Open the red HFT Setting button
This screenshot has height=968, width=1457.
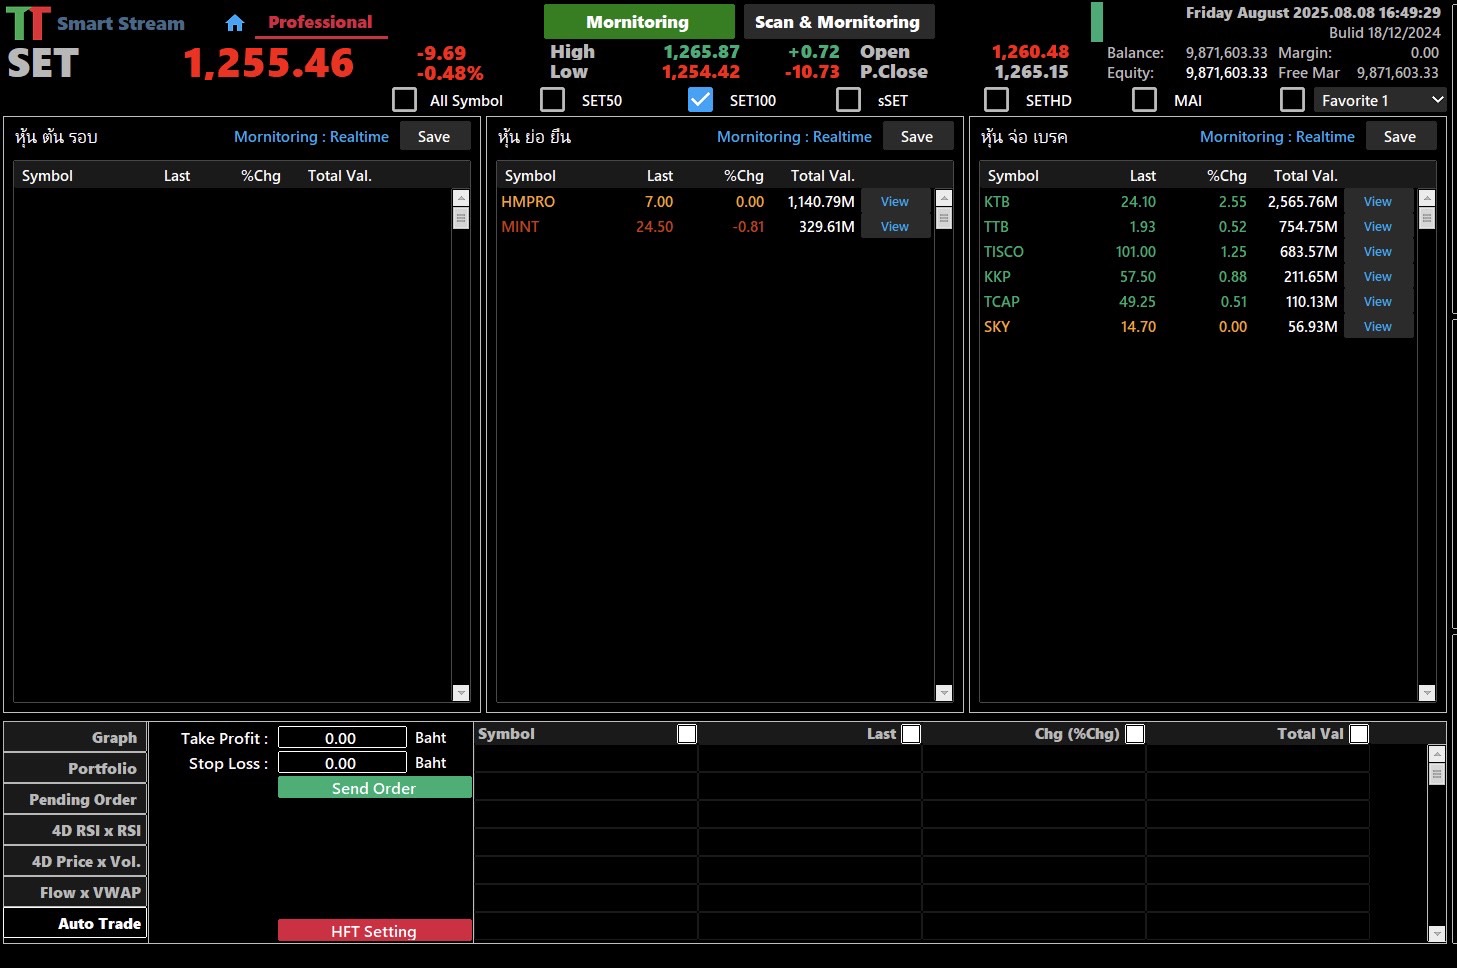click(374, 931)
